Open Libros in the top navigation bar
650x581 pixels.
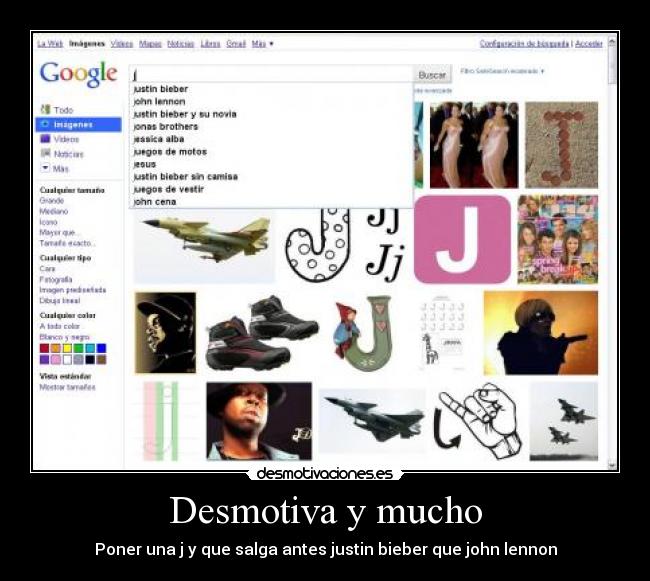pyautogui.click(x=210, y=44)
